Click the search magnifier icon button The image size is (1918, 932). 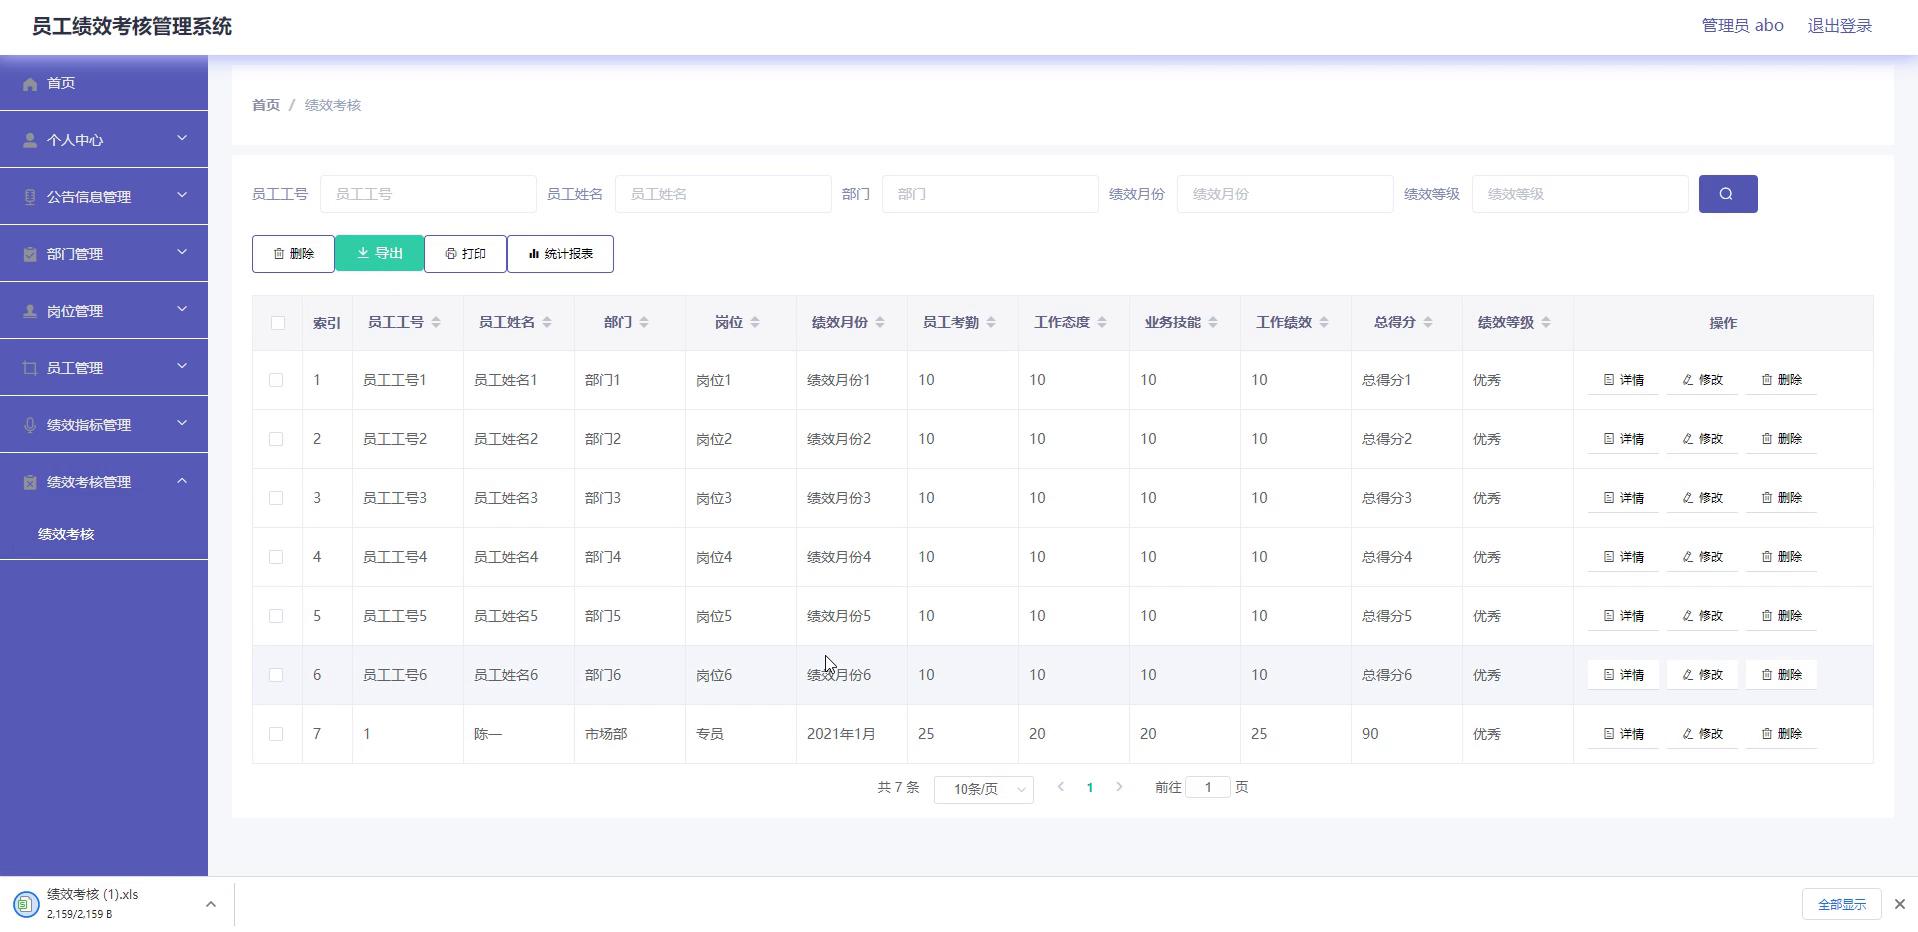click(x=1727, y=194)
